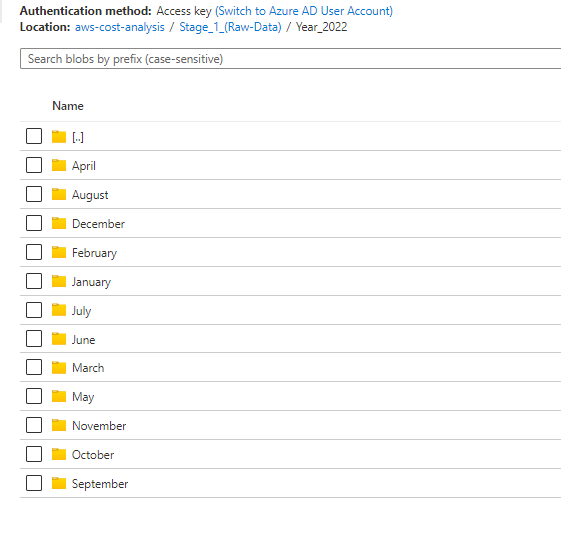Open the November folder name
The width and height of the screenshot is (561, 556).
[99, 426]
